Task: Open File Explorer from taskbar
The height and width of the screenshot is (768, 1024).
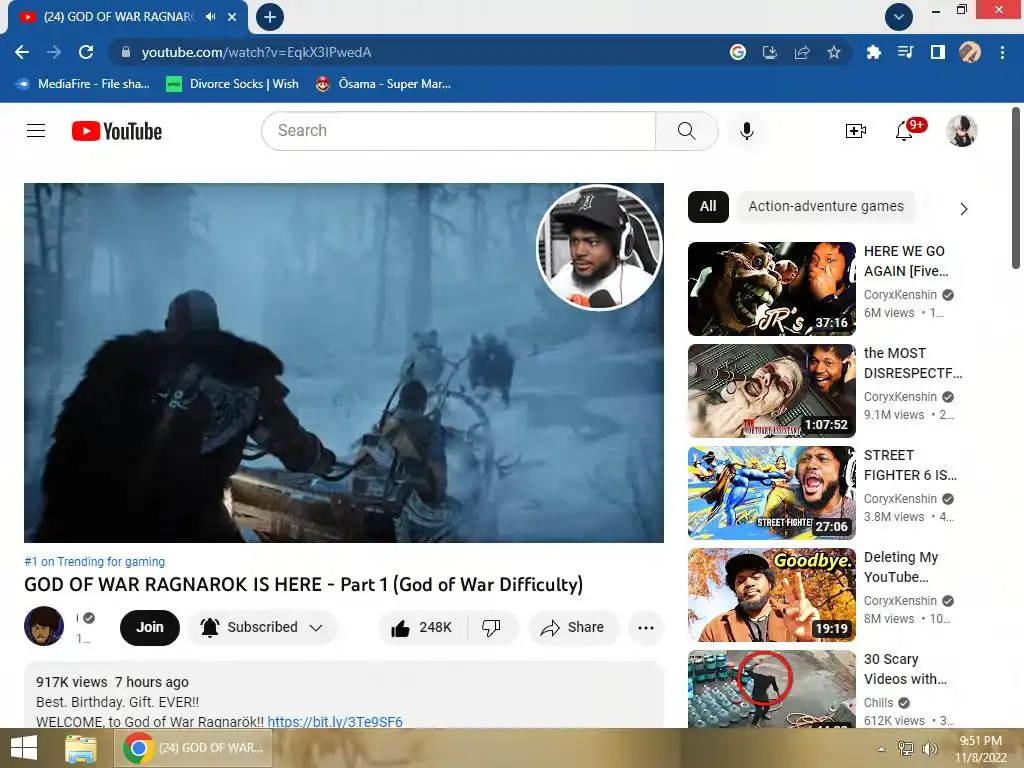Action: click(x=81, y=748)
